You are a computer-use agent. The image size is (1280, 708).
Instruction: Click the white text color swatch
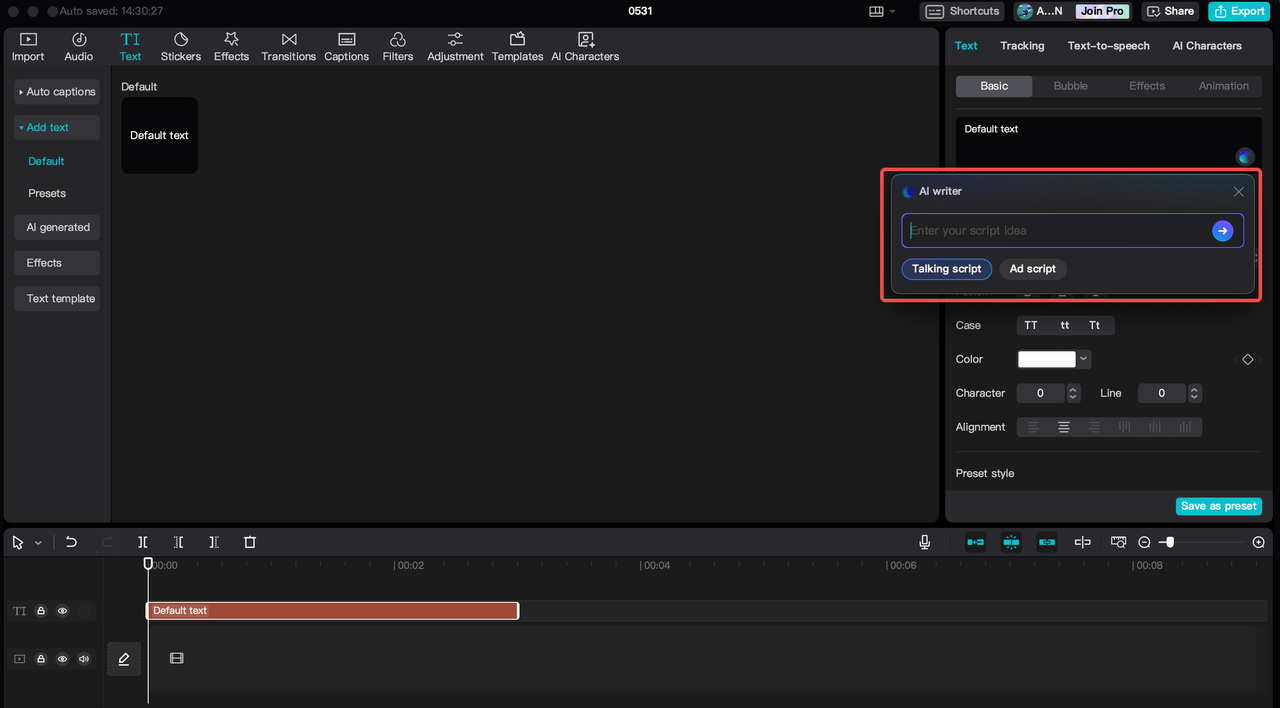click(1047, 359)
